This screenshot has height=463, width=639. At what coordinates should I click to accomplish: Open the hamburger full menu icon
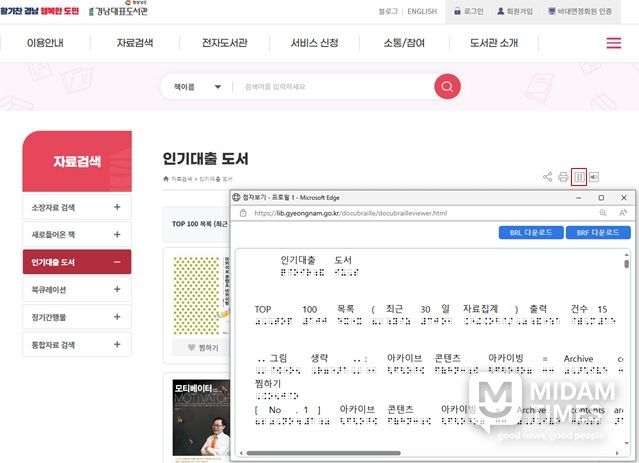[614, 43]
